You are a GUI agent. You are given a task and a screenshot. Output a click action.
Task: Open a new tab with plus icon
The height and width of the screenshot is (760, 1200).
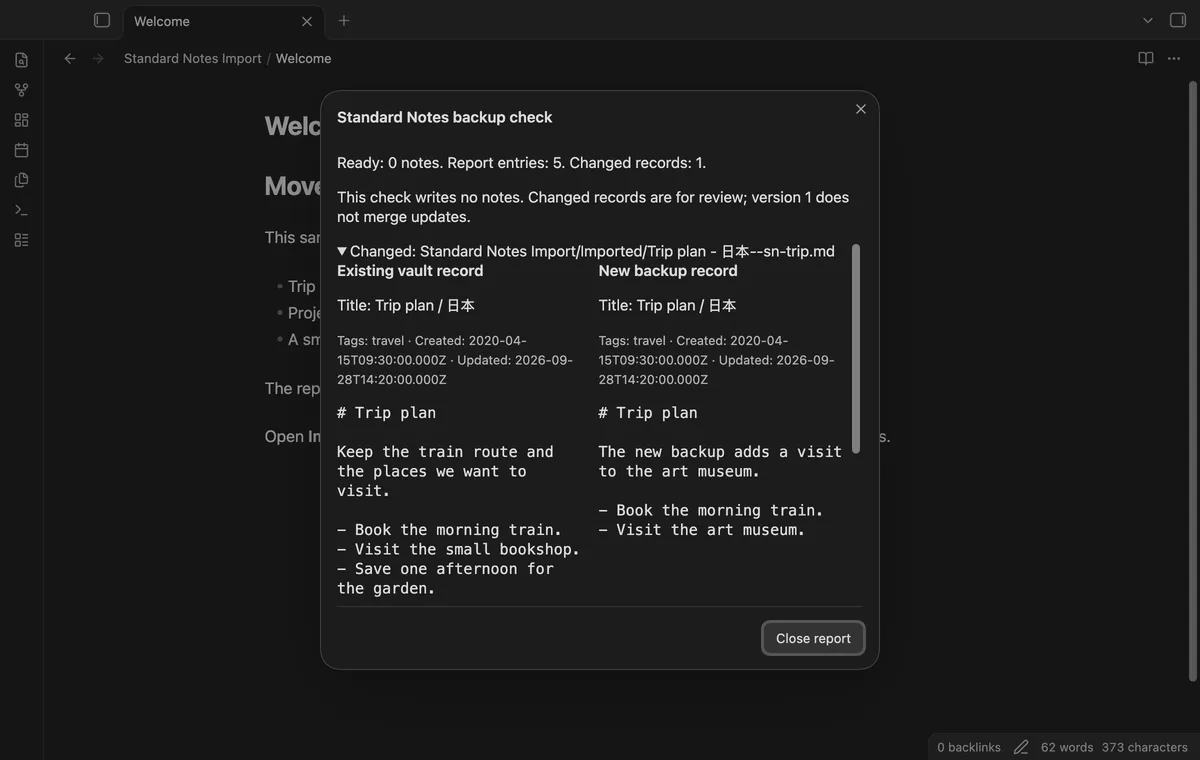[x=344, y=20]
